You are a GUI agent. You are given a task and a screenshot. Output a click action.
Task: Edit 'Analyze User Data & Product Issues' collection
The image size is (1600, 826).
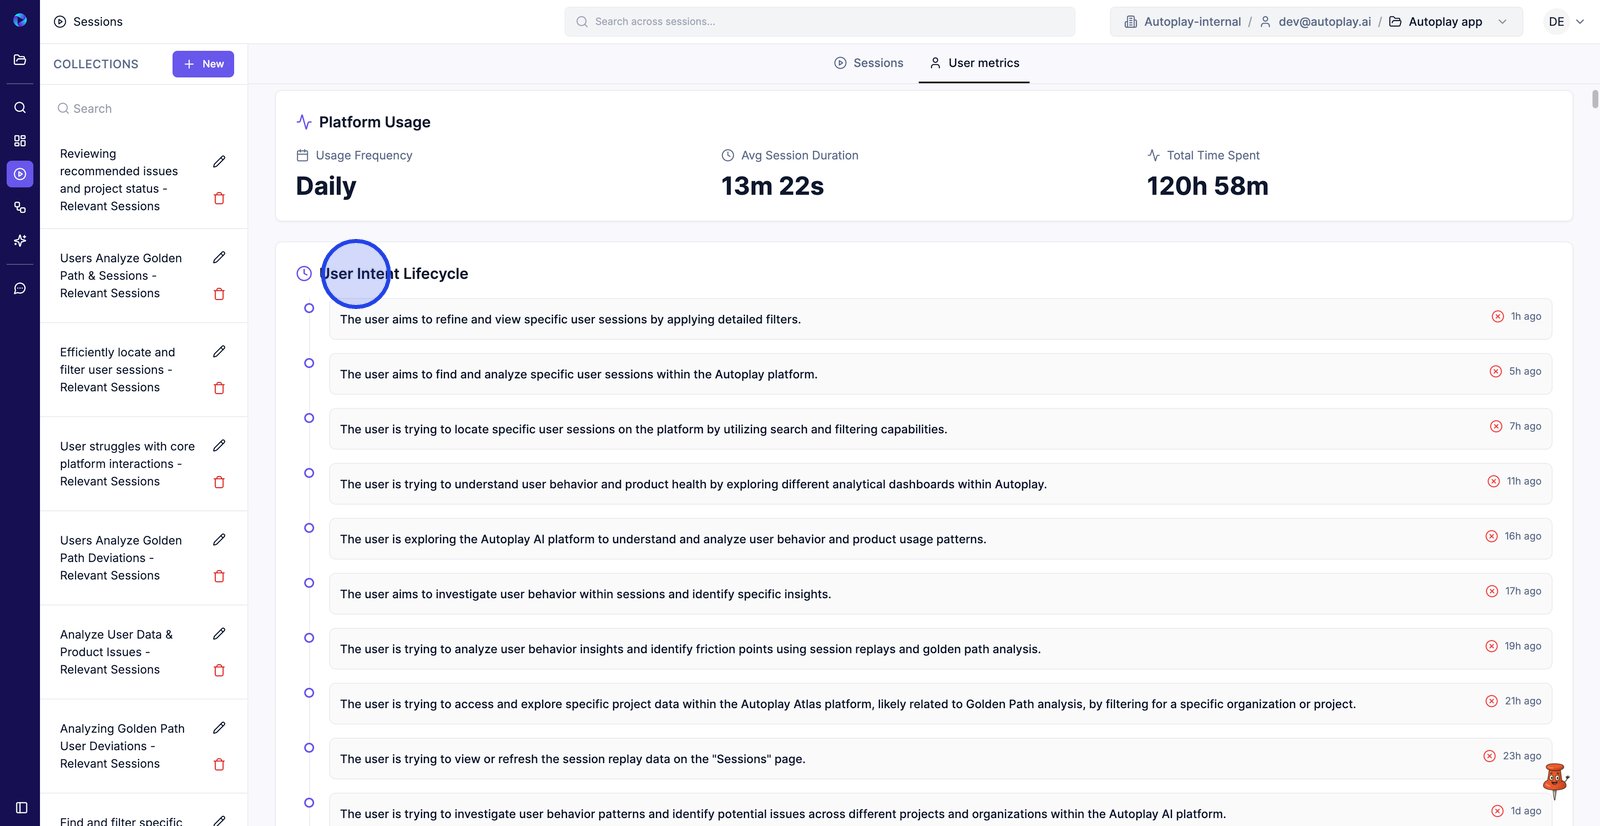pyautogui.click(x=219, y=634)
